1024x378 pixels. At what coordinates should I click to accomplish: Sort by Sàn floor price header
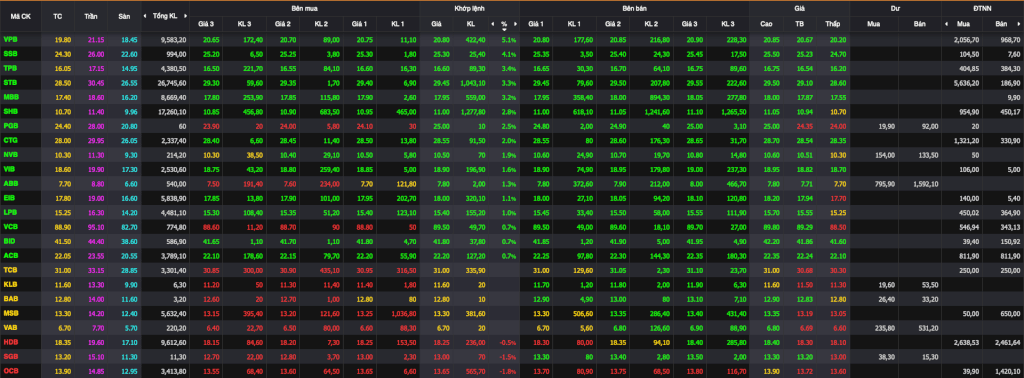point(124,16)
